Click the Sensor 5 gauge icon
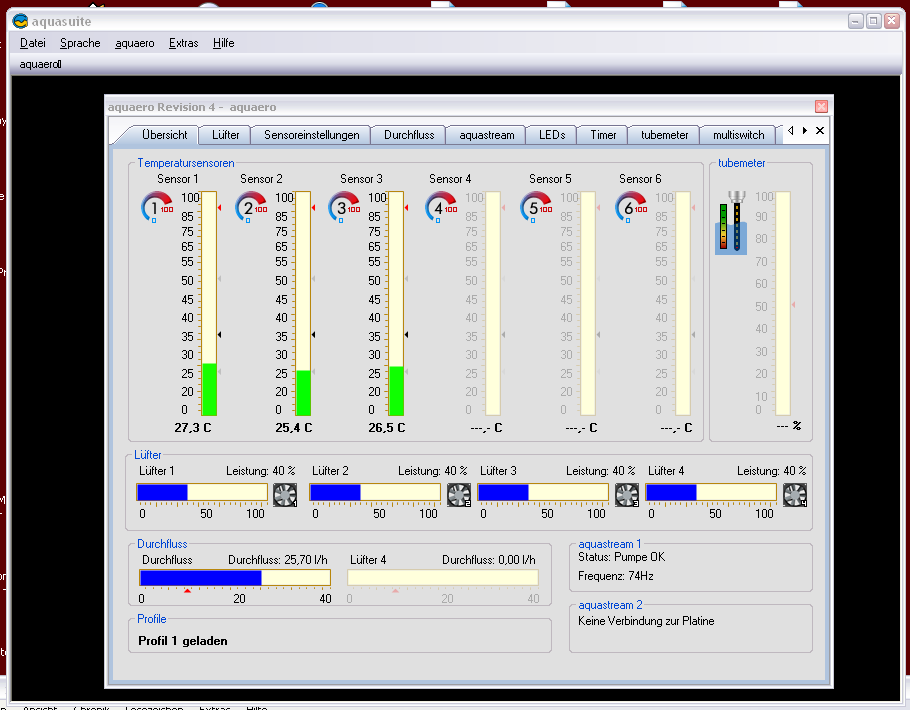 [535, 208]
